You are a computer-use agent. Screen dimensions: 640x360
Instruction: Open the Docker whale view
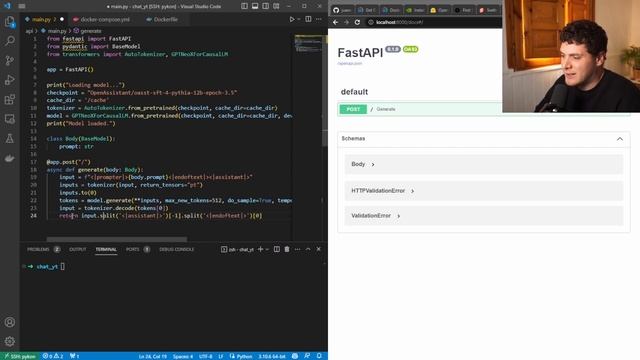tap(9, 158)
